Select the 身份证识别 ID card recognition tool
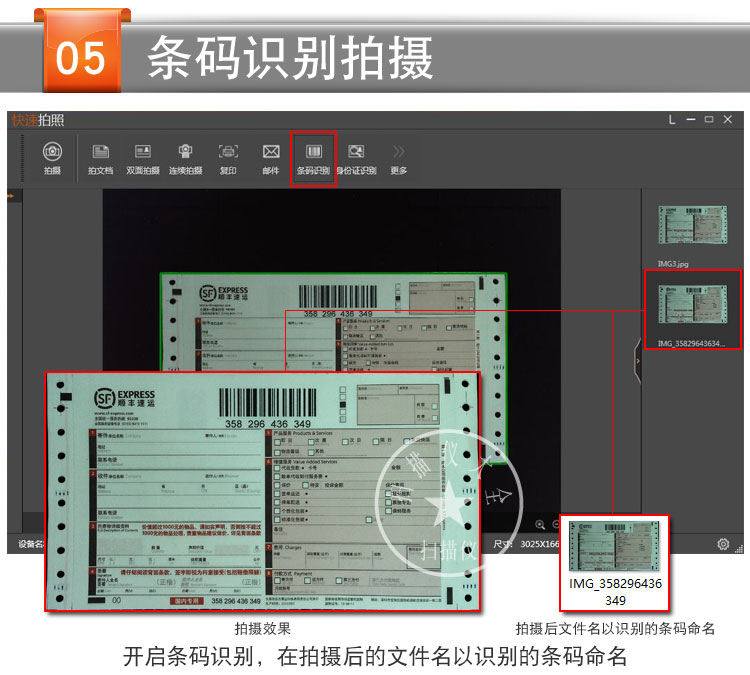750x675 pixels. point(356,158)
